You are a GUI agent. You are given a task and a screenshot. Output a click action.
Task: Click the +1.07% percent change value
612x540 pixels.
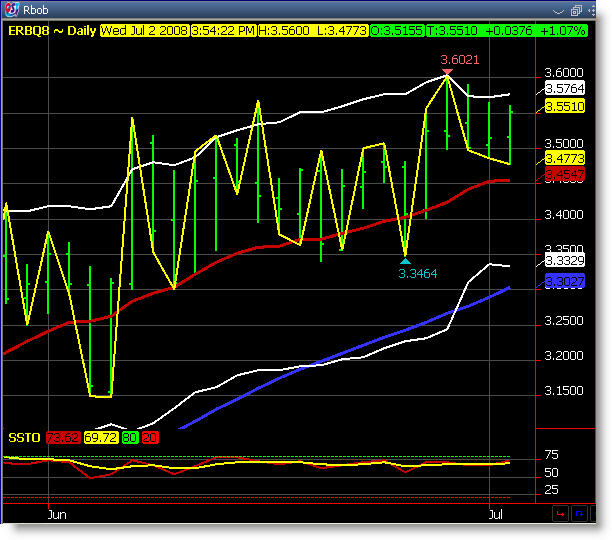(563, 31)
